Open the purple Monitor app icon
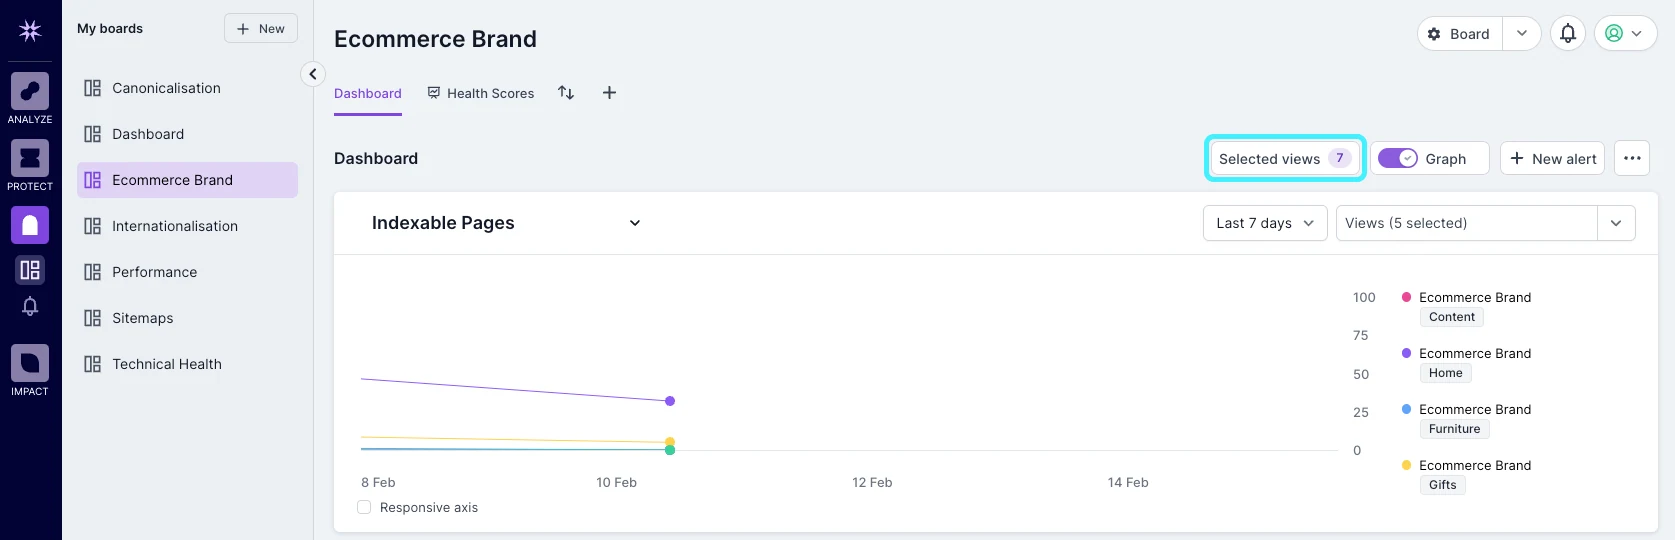The width and height of the screenshot is (1675, 540). (30, 225)
